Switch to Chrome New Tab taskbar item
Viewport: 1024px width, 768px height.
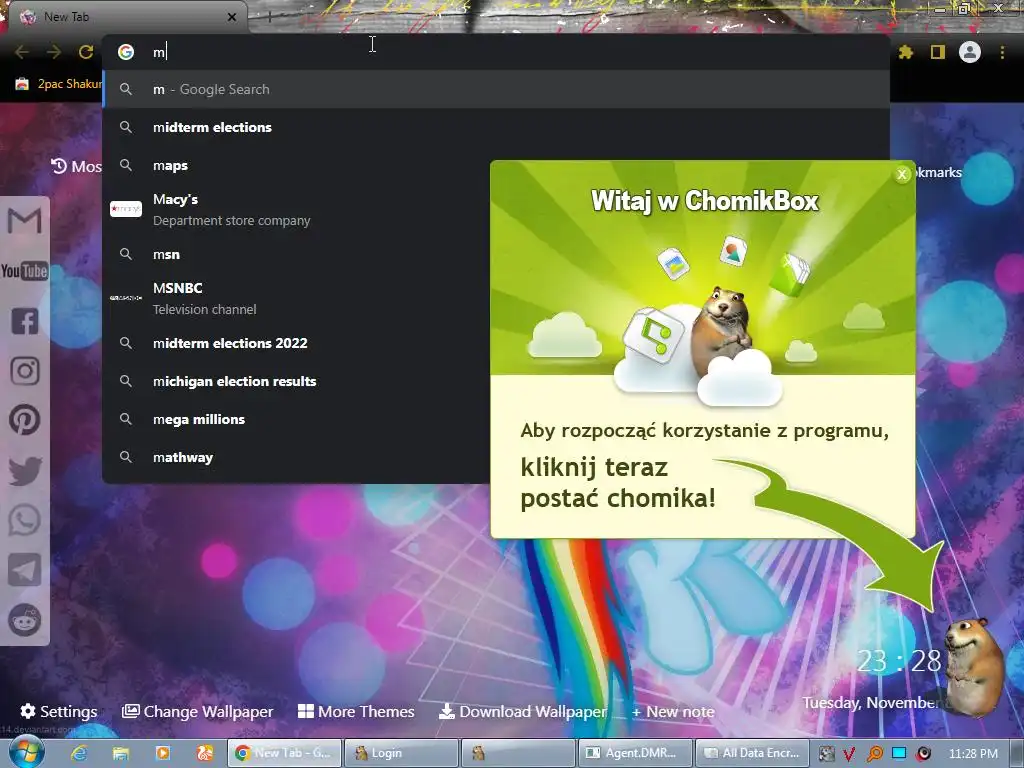tap(285, 753)
